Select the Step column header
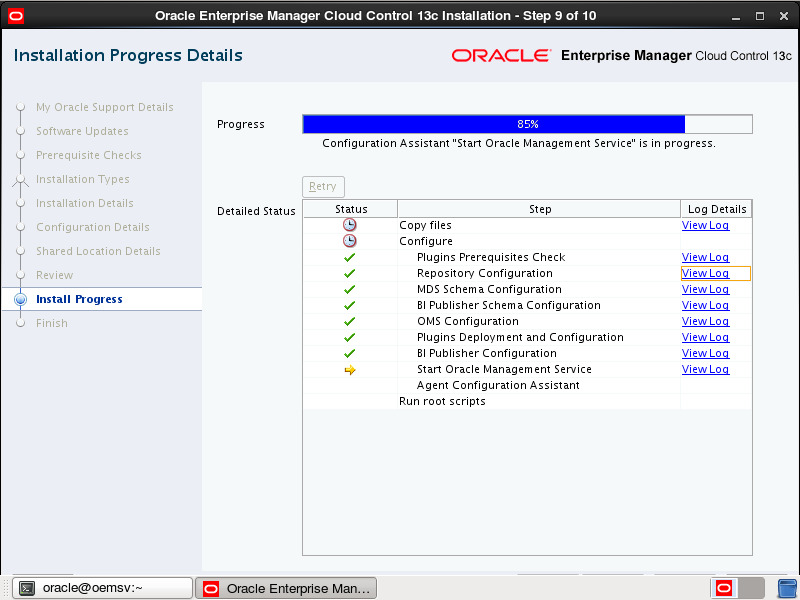 coord(539,209)
